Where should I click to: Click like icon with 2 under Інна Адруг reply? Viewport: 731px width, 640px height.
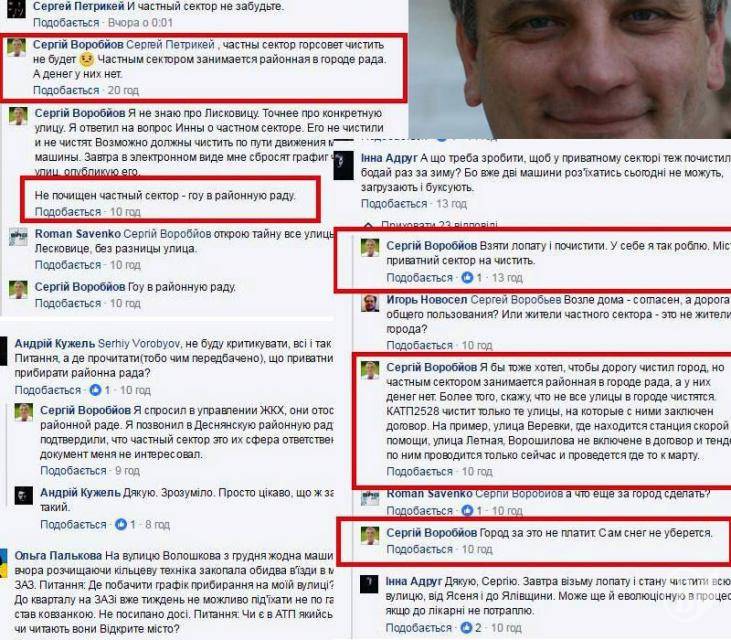[466, 628]
